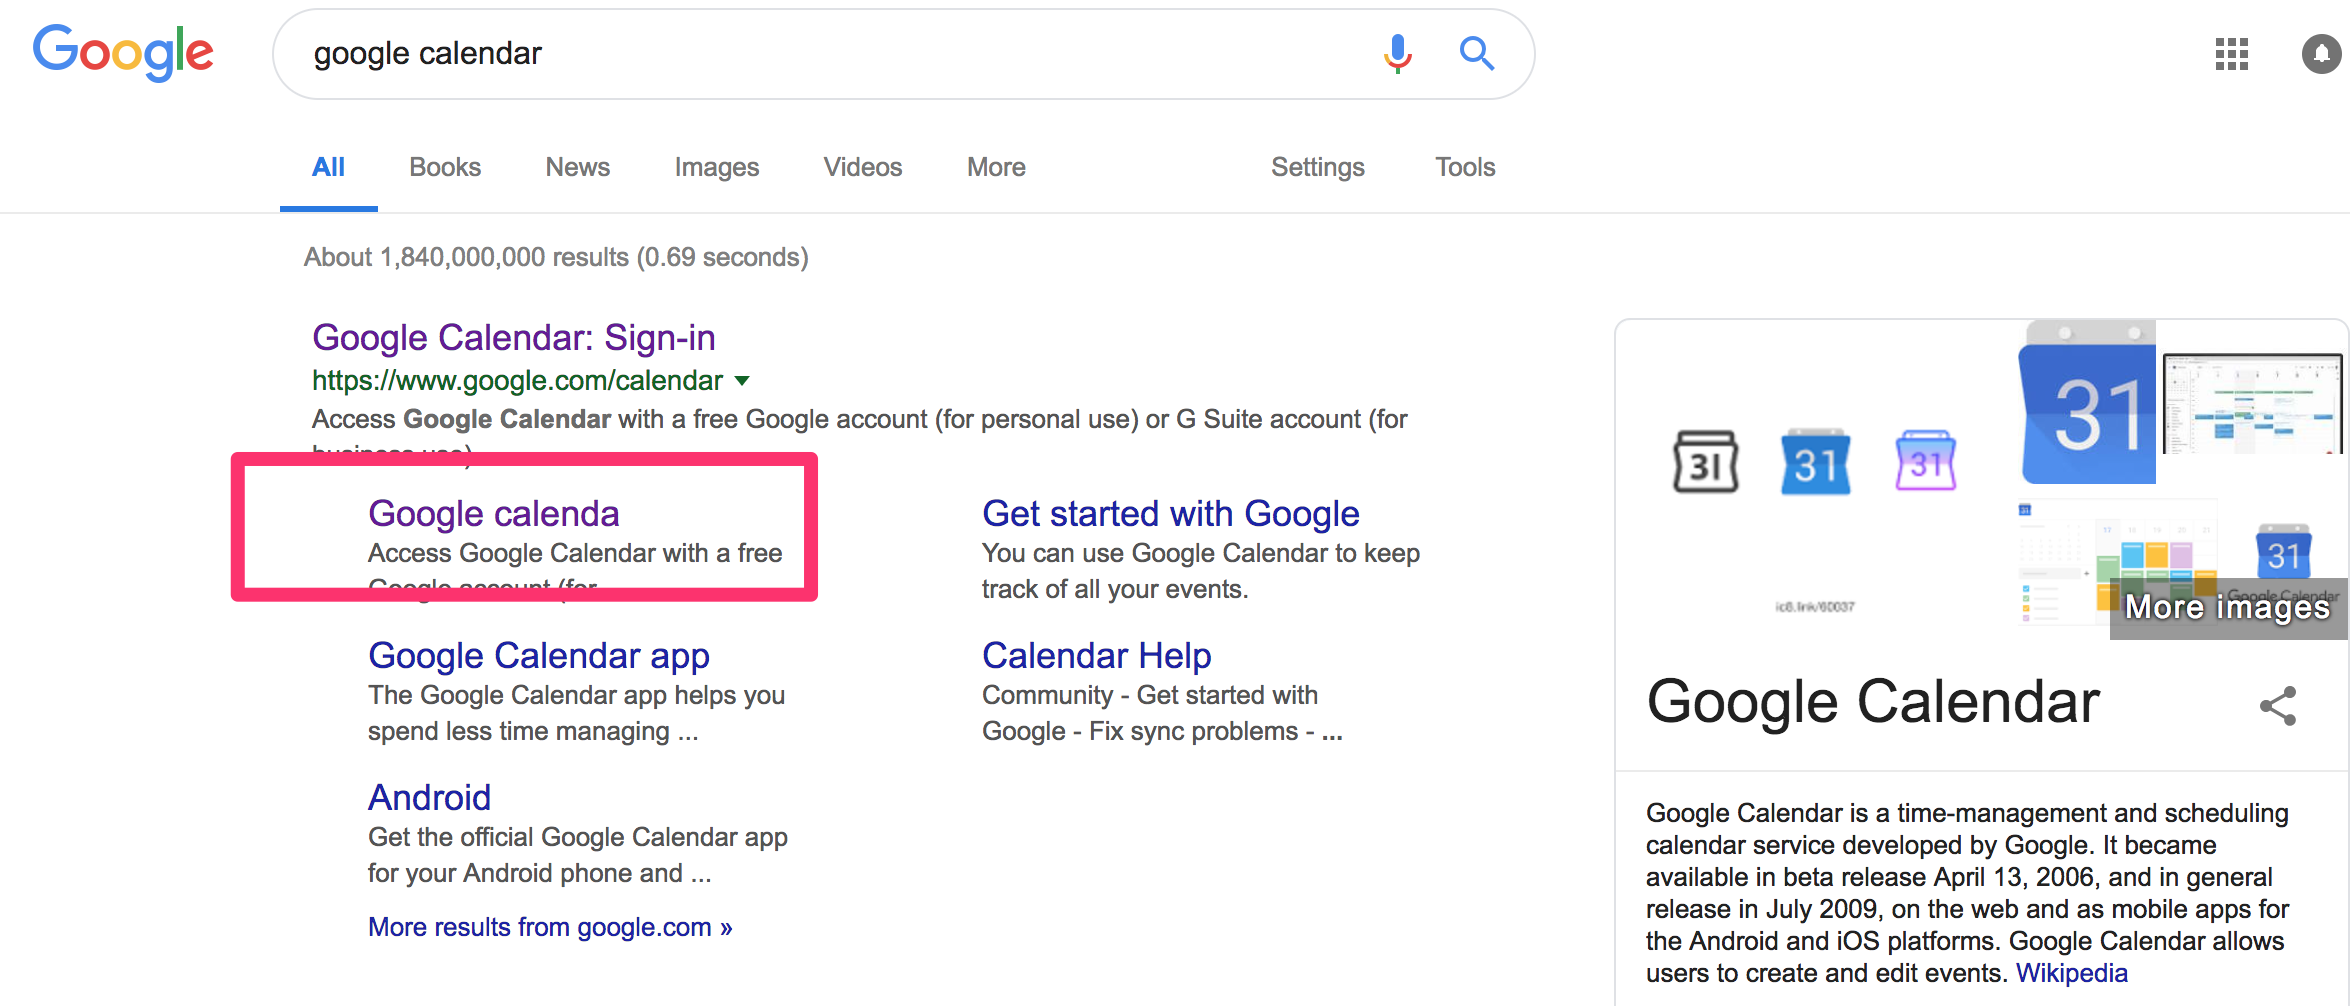This screenshot has height=1006, width=2350.
Task: Share the Google Calendar knowledge panel
Action: [x=2278, y=706]
